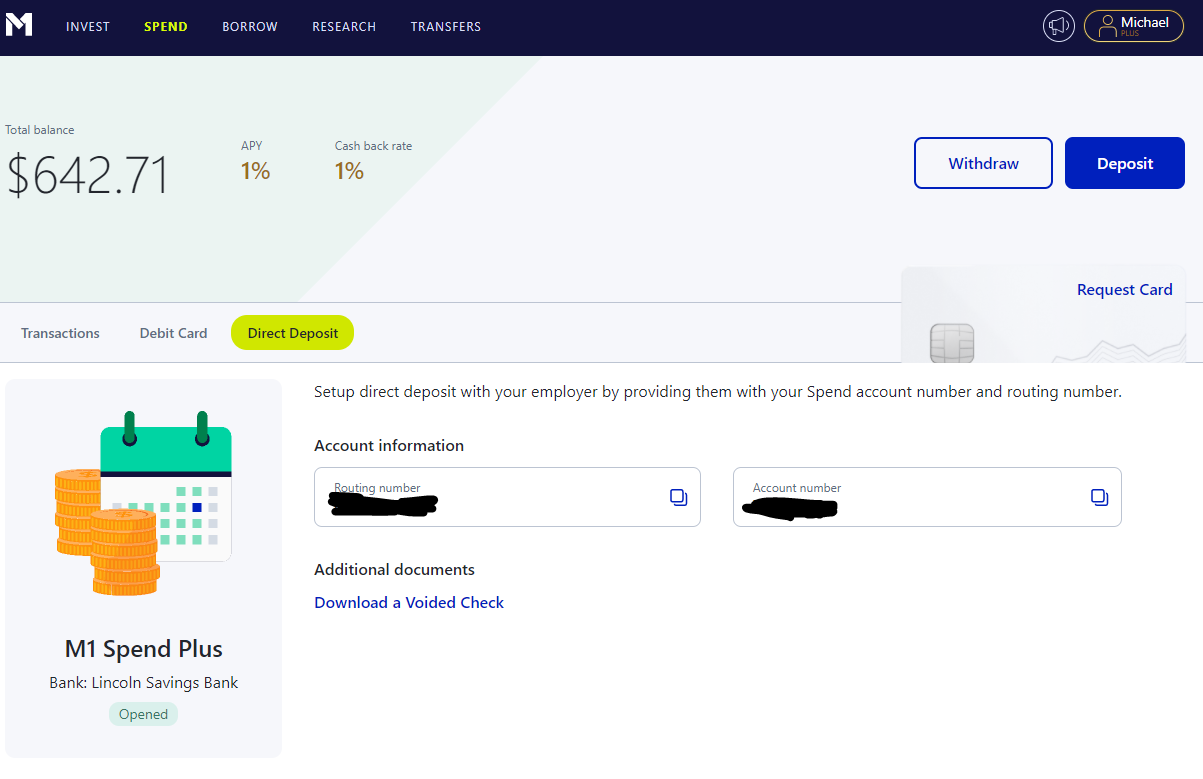Go to Transfers
Viewport: 1203px width, 779px height.
coord(446,27)
